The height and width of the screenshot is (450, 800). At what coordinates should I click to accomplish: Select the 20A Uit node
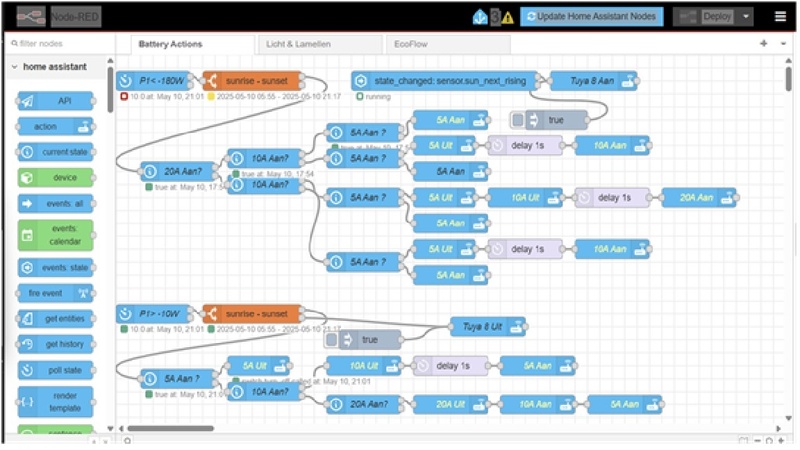coord(451,405)
